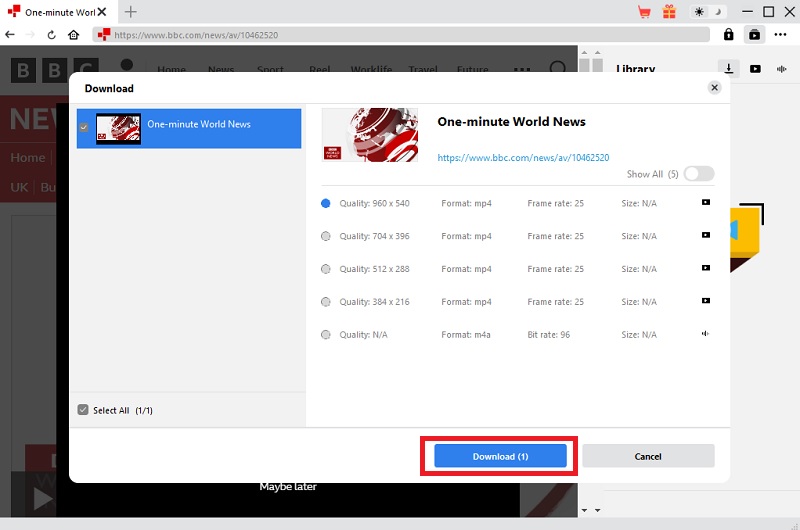Viewport: 800px width, 530px height.
Task: Click the Cancel button
Action: [x=648, y=456]
